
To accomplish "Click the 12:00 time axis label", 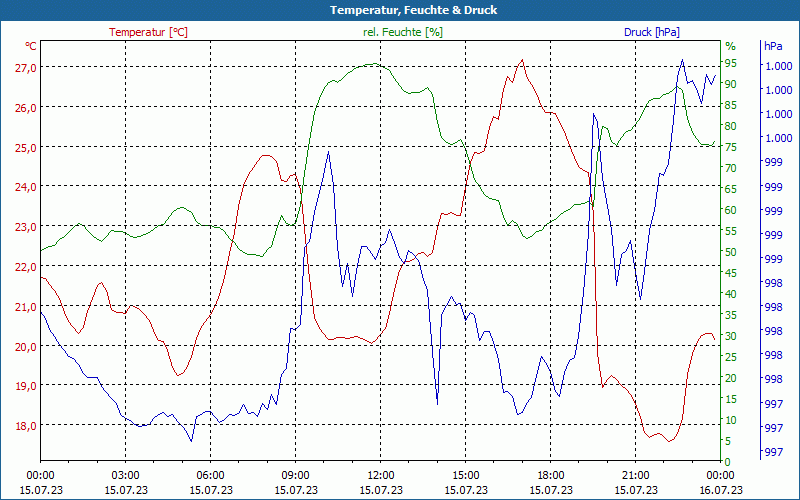I will (x=381, y=476).
